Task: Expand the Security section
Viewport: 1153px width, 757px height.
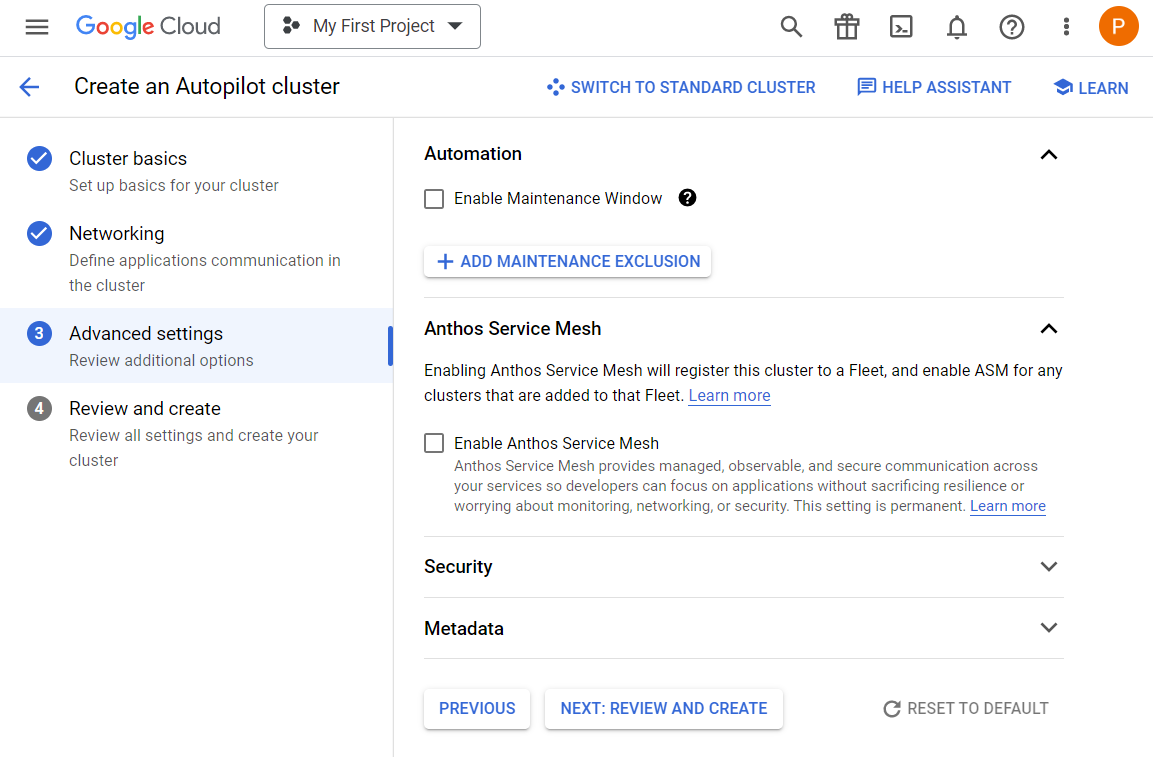Action: point(1048,567)
